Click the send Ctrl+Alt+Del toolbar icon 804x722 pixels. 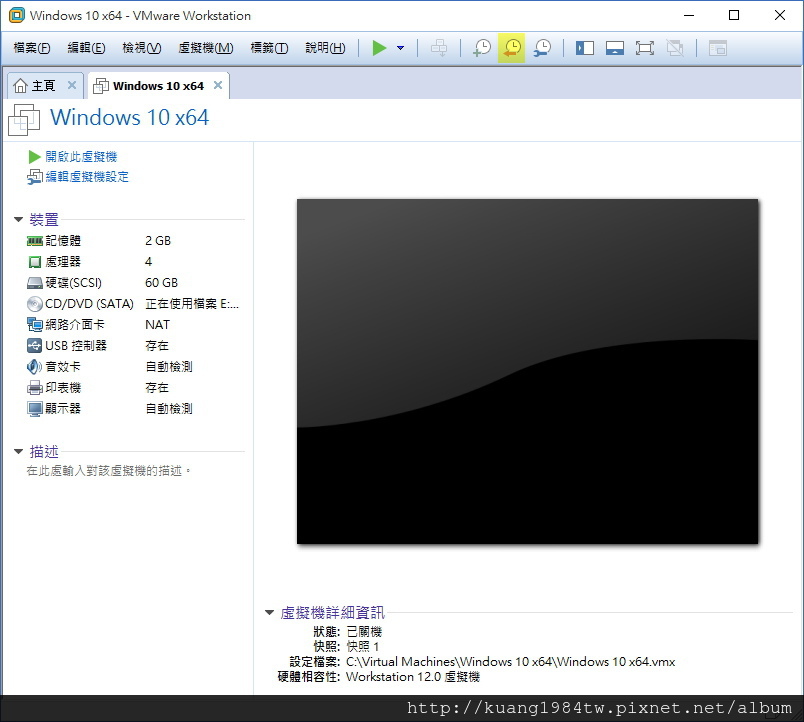tap(439, 48)
